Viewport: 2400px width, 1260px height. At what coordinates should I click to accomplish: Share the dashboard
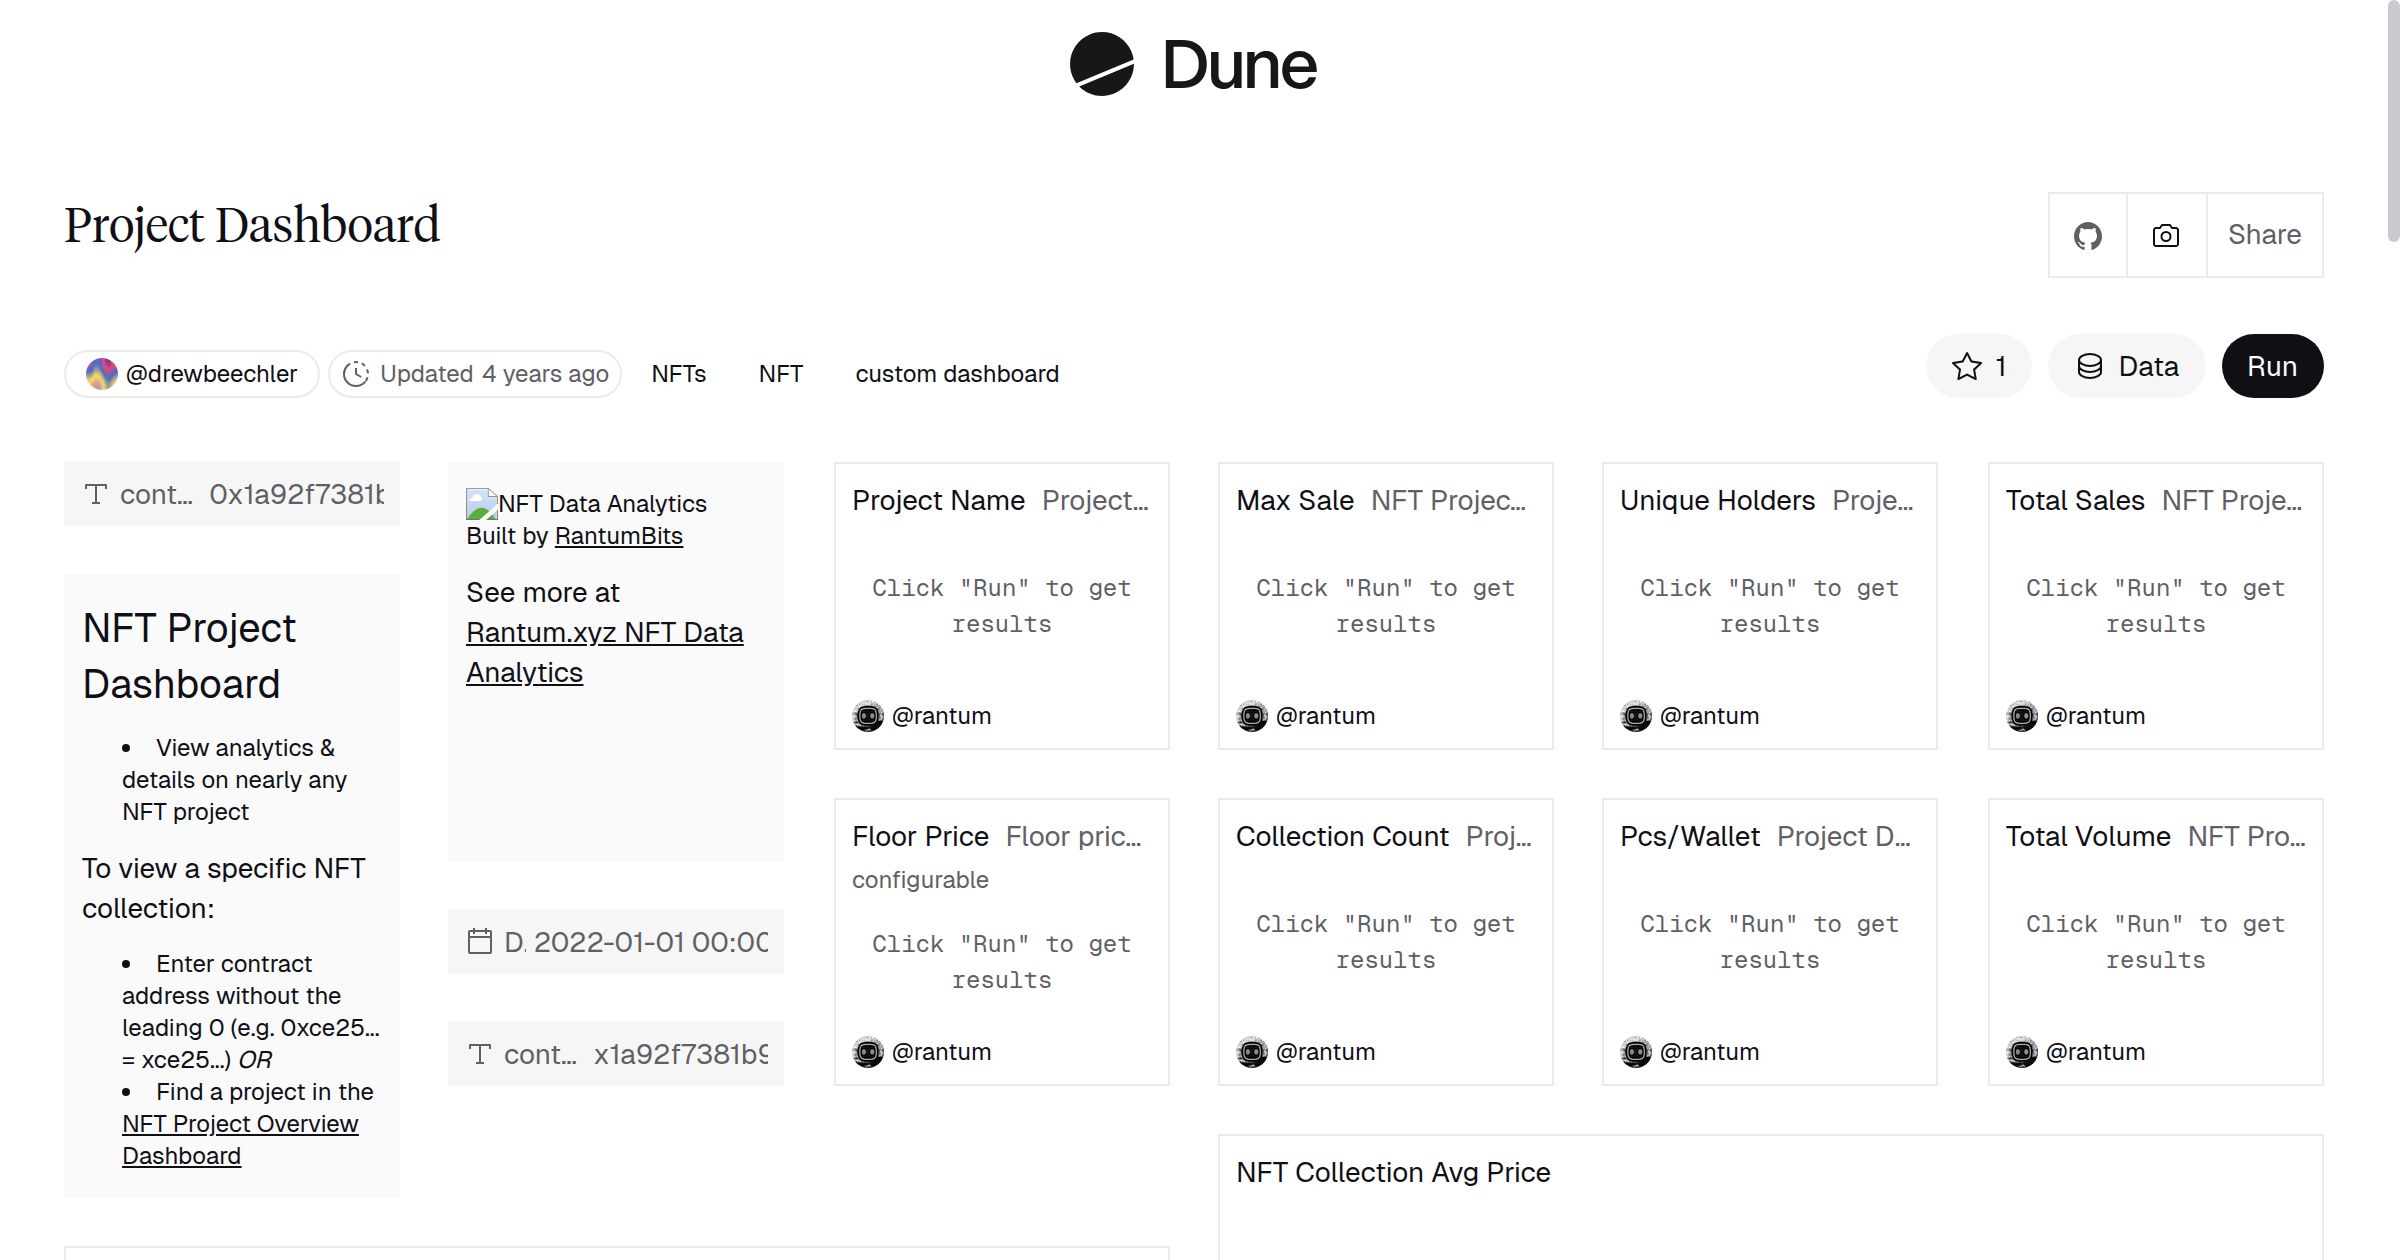click(x=2264, y=234)
